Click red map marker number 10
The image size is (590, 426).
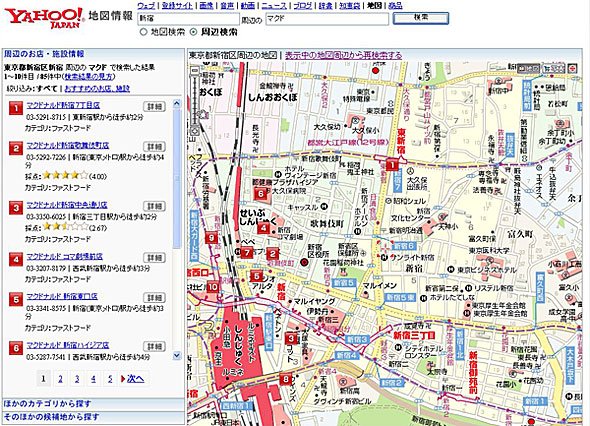coord(213,287)
